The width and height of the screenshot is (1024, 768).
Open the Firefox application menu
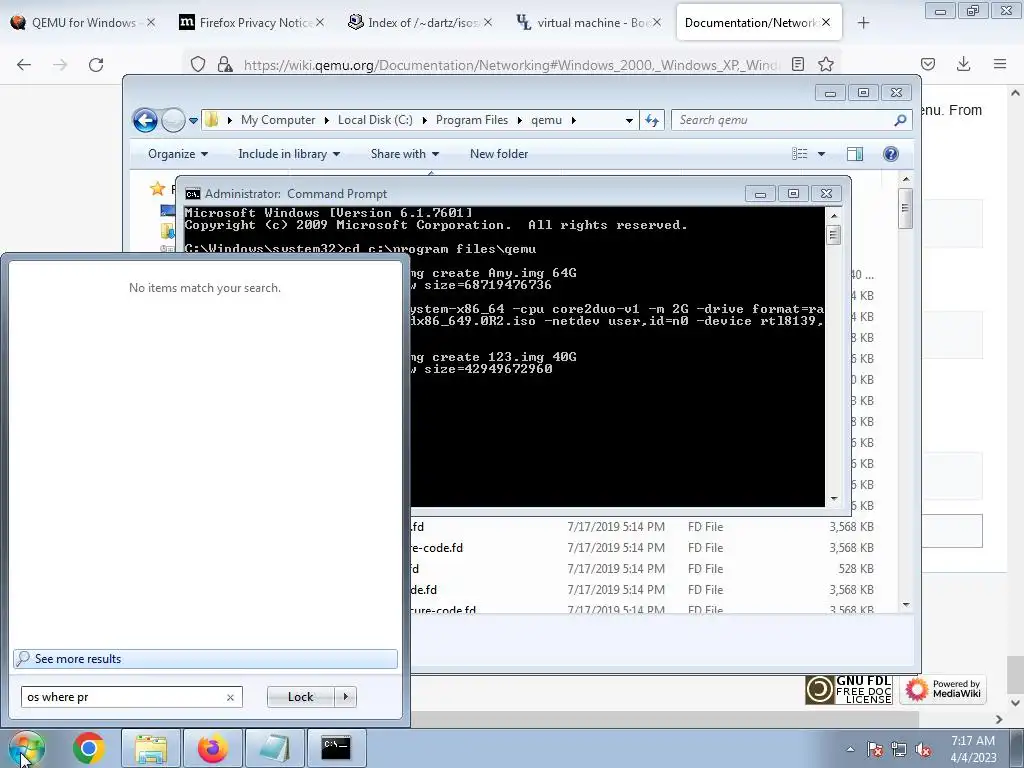point(1000,64)
